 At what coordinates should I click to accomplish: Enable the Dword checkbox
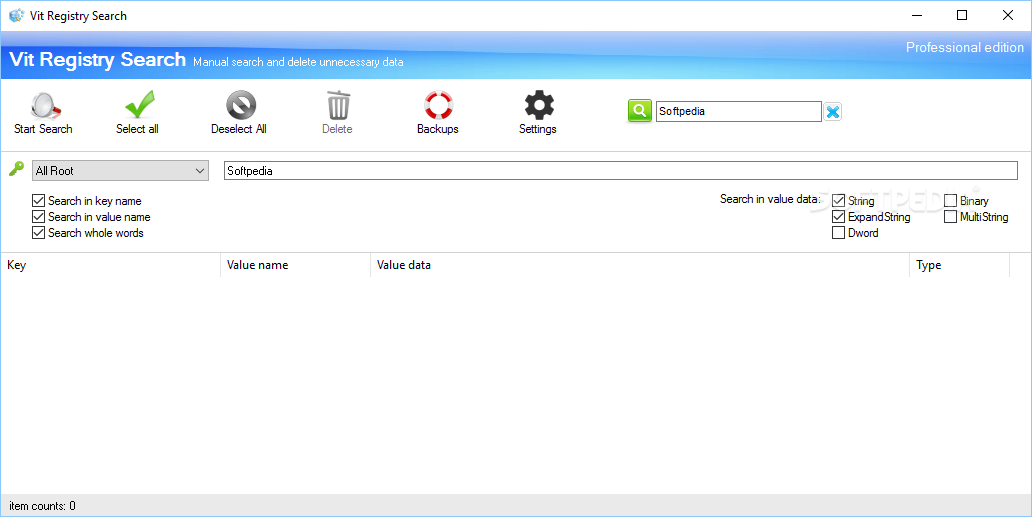838,232
